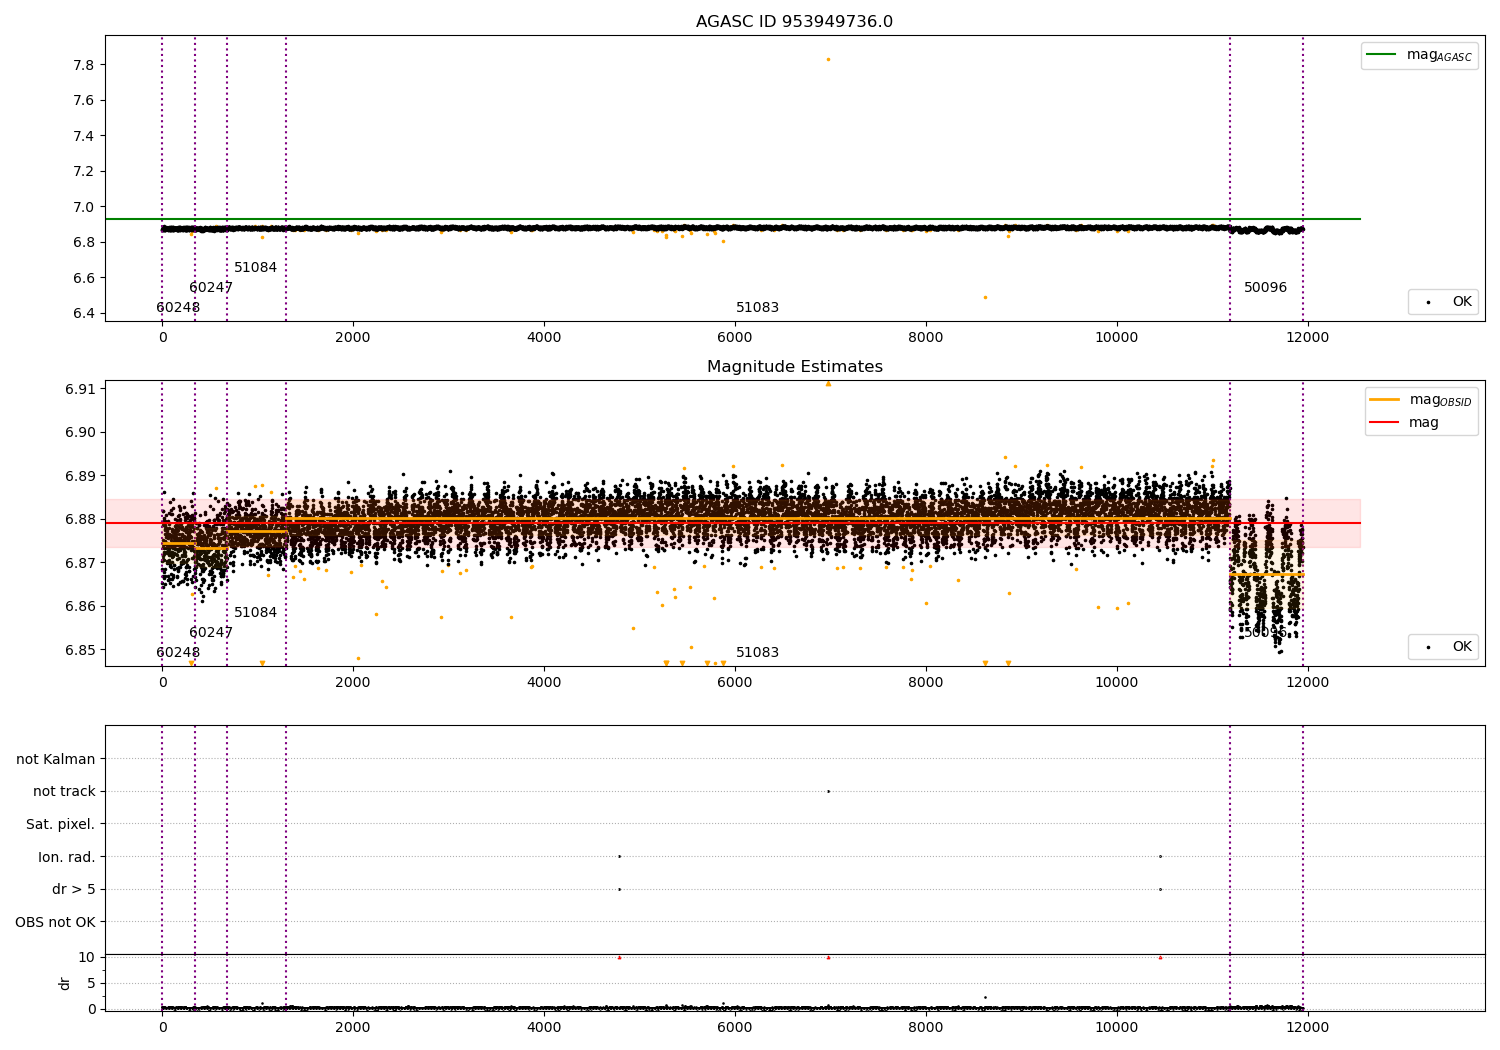Select the orange mag OBSID legend entry
Image resolution: width=1500 pixels, height=1050 pixels.
(1420, 400)
